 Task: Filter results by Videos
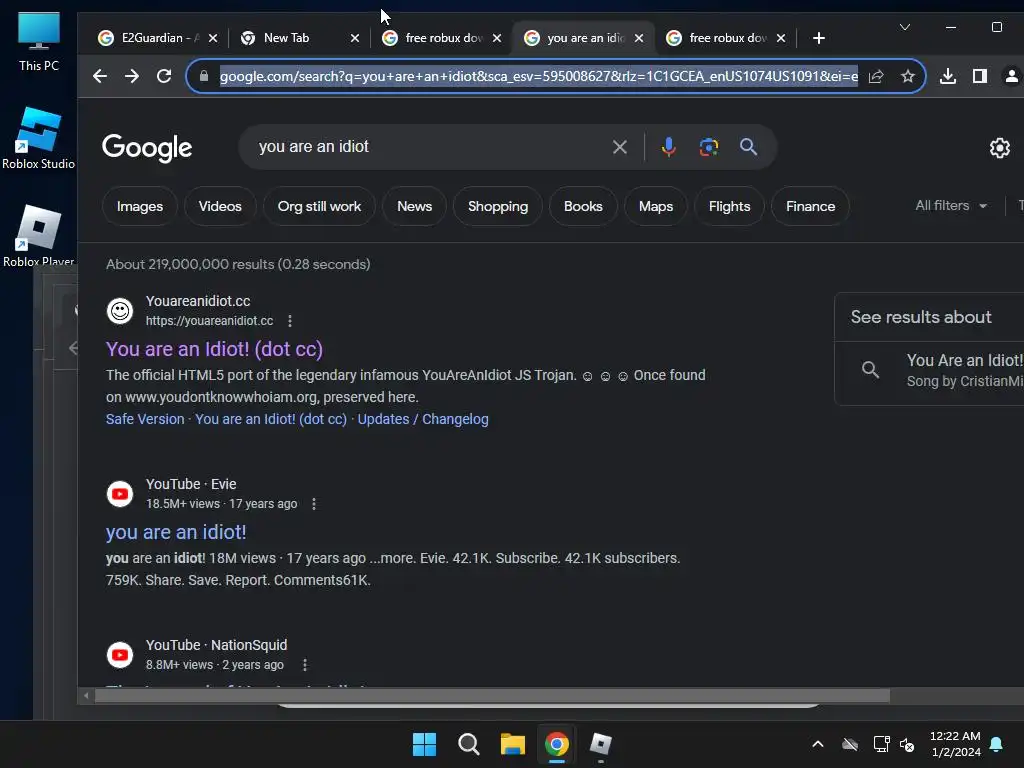[220, 206]
